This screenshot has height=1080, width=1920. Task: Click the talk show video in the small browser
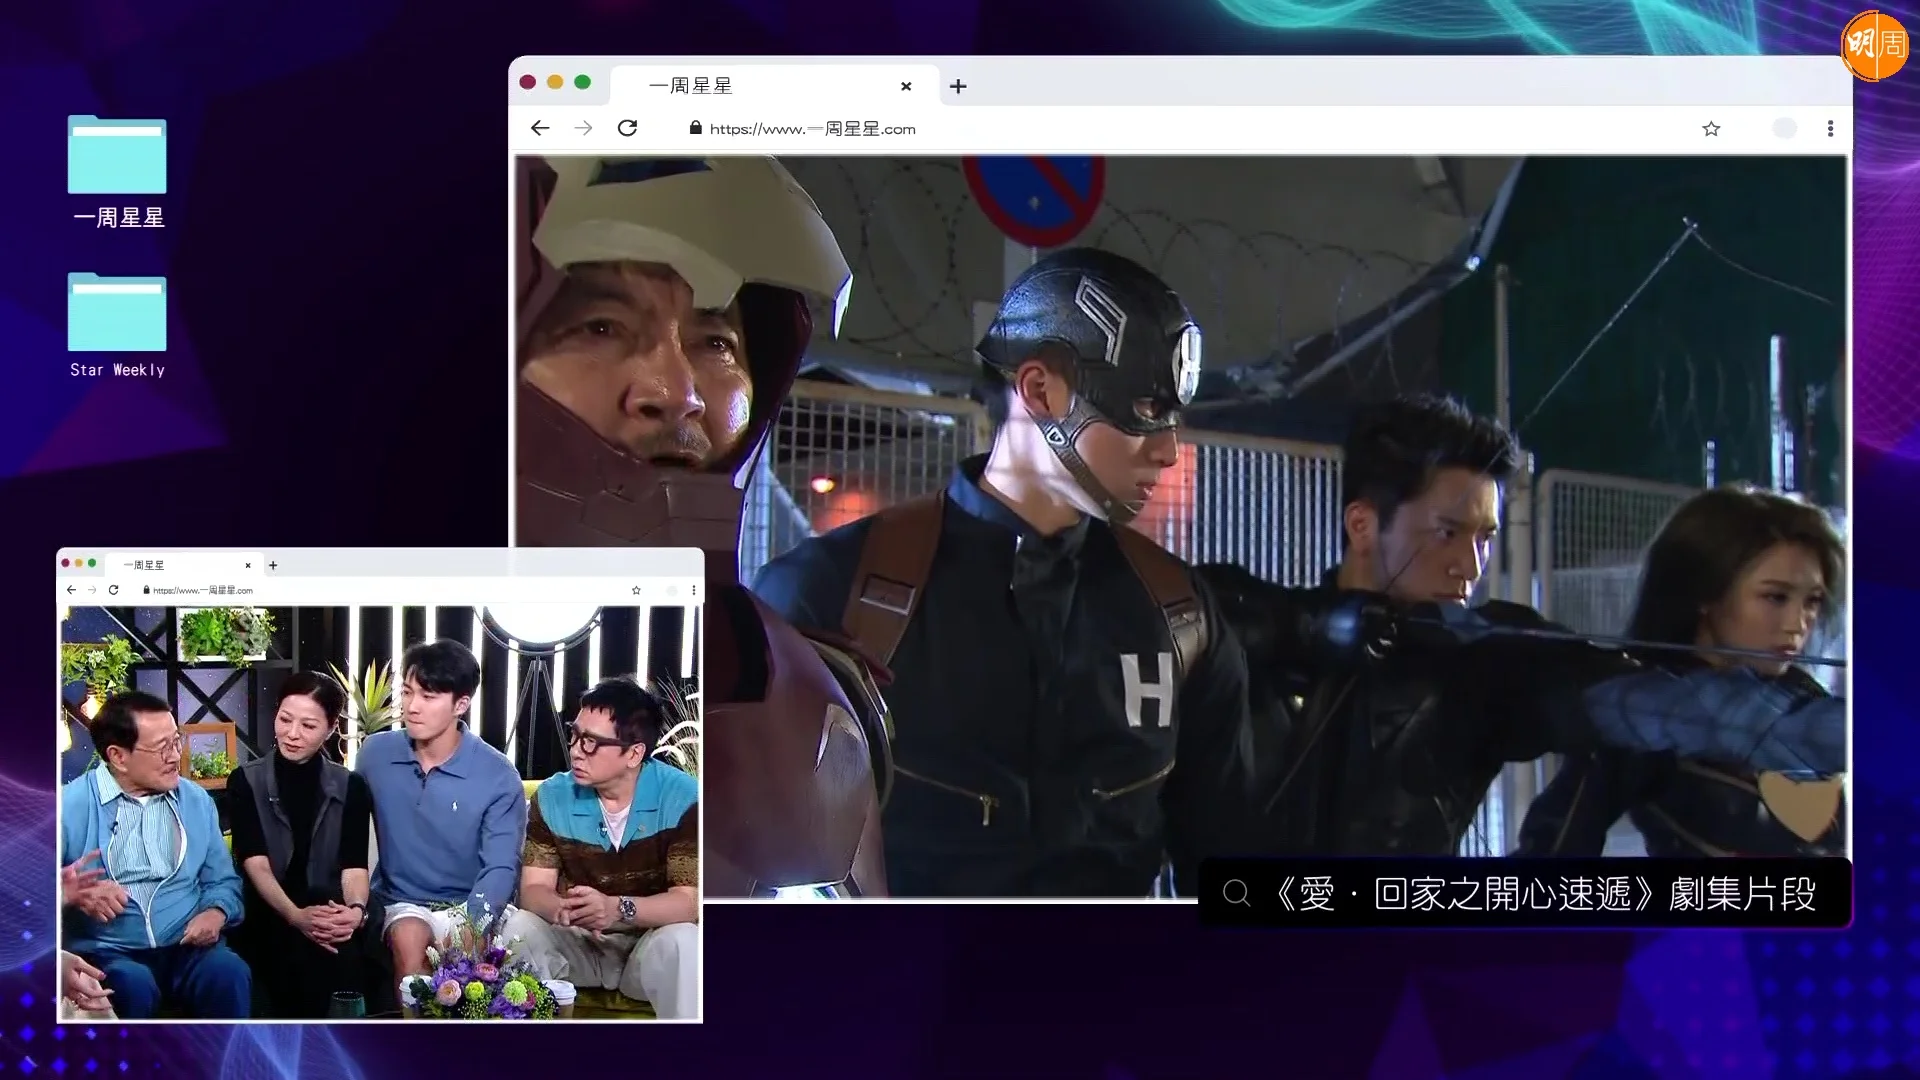[x=380, y=812]
